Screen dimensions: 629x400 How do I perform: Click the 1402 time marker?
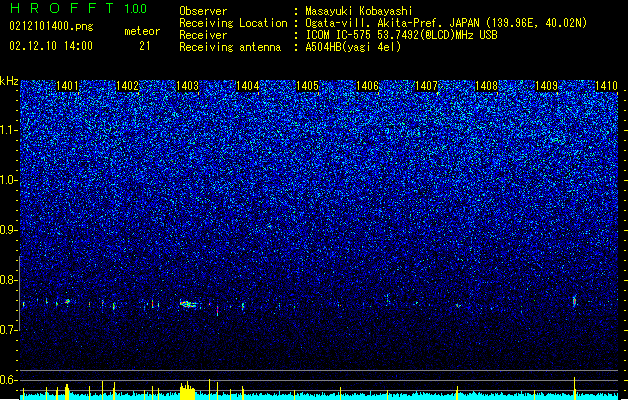click(127, 86)
